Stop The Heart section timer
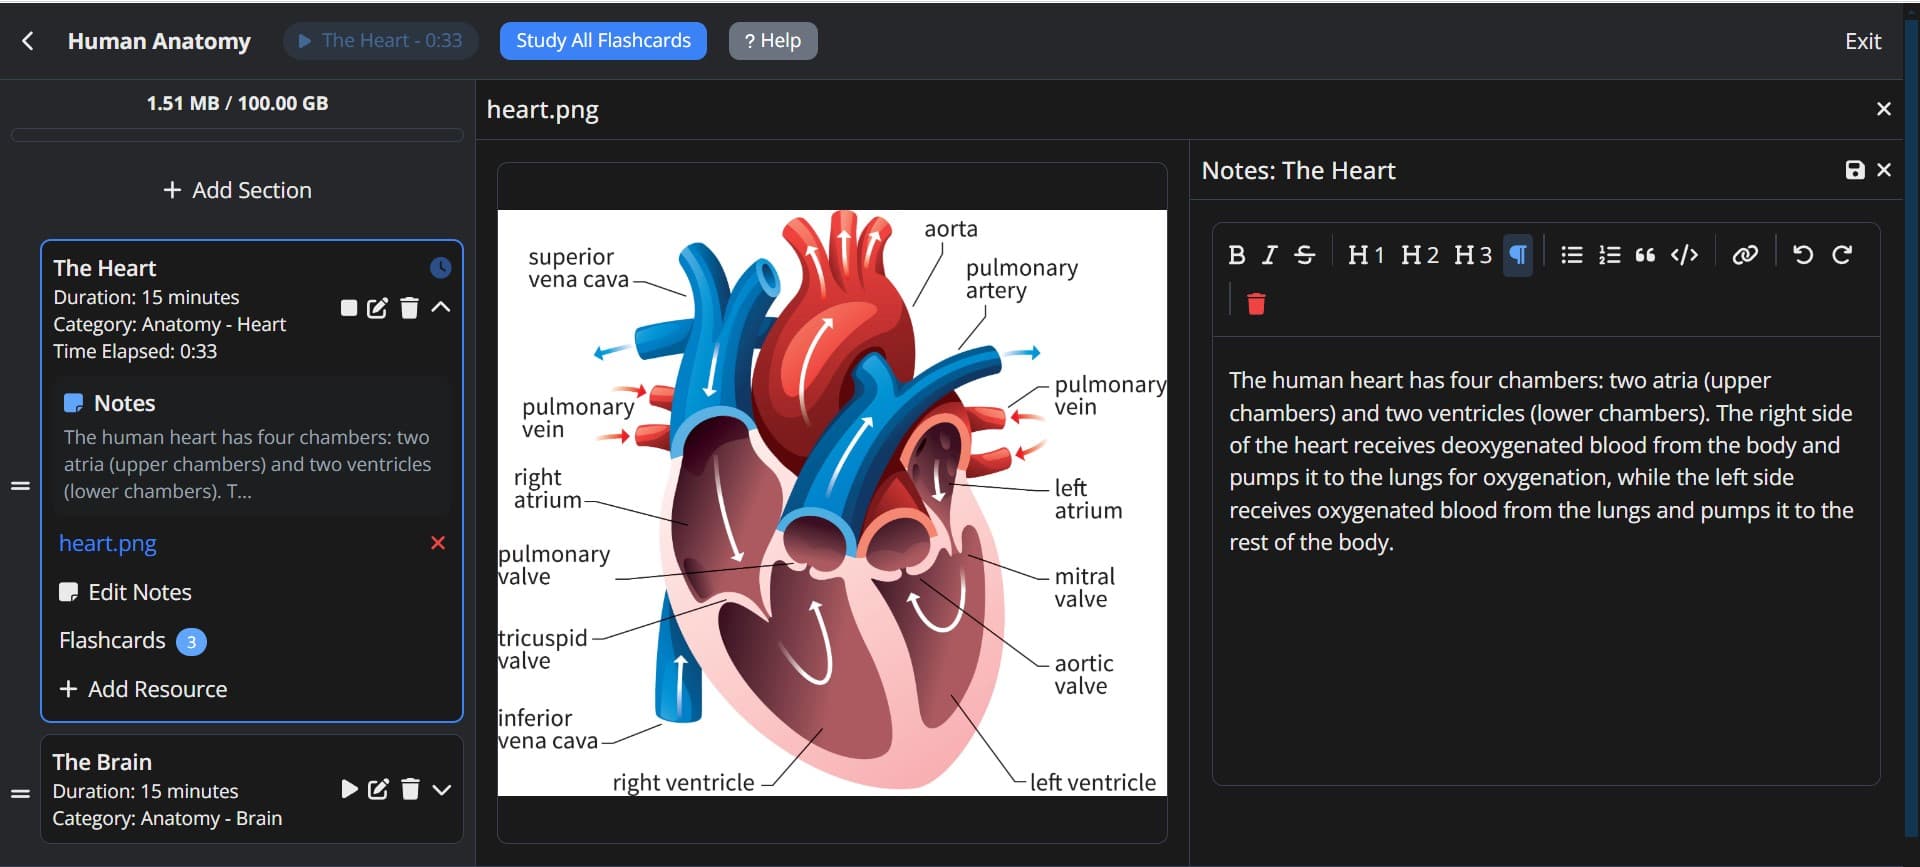This screenshot has height=867, width=1920. click(x=349, y=308)
